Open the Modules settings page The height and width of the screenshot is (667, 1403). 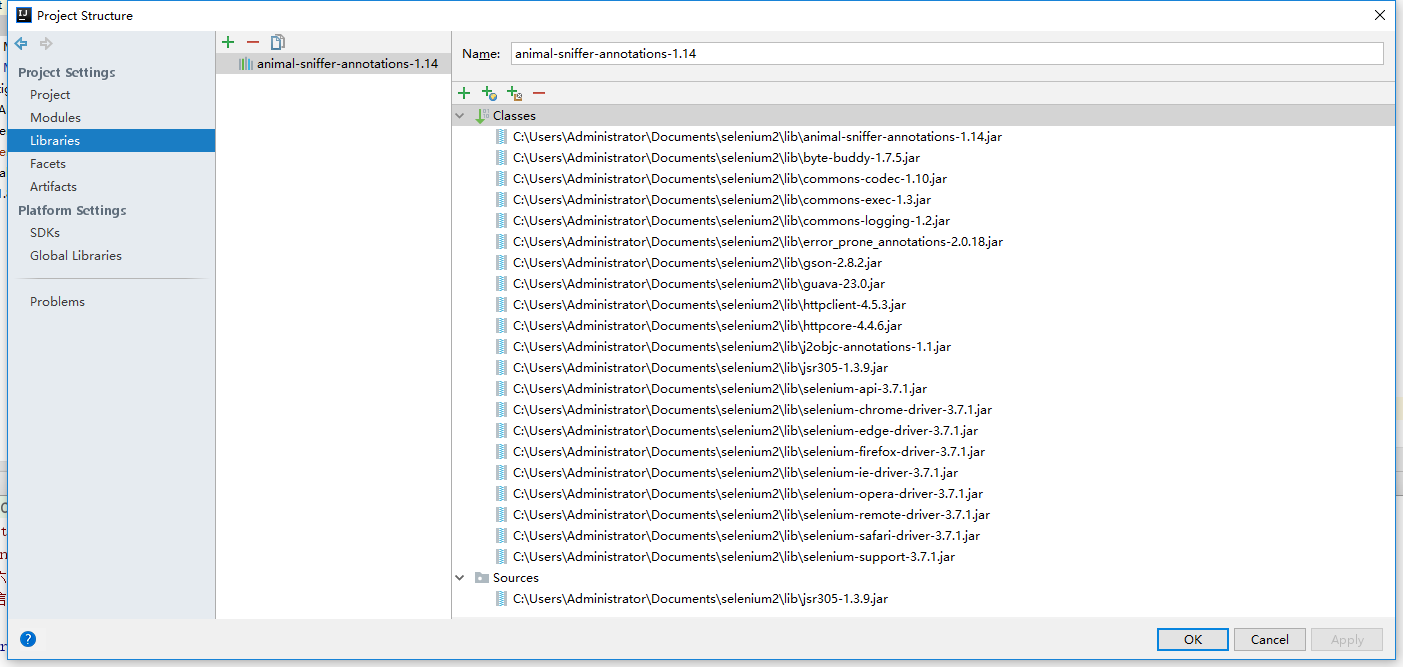55,118
